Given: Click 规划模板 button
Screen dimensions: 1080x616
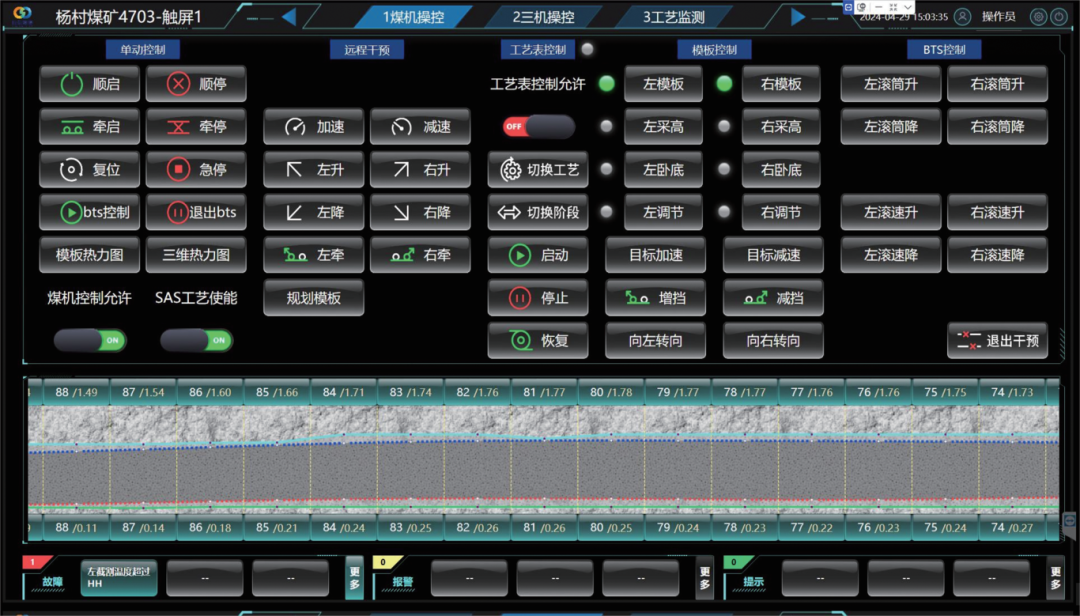Looking at the screenshot, I should tap(313, 298).
